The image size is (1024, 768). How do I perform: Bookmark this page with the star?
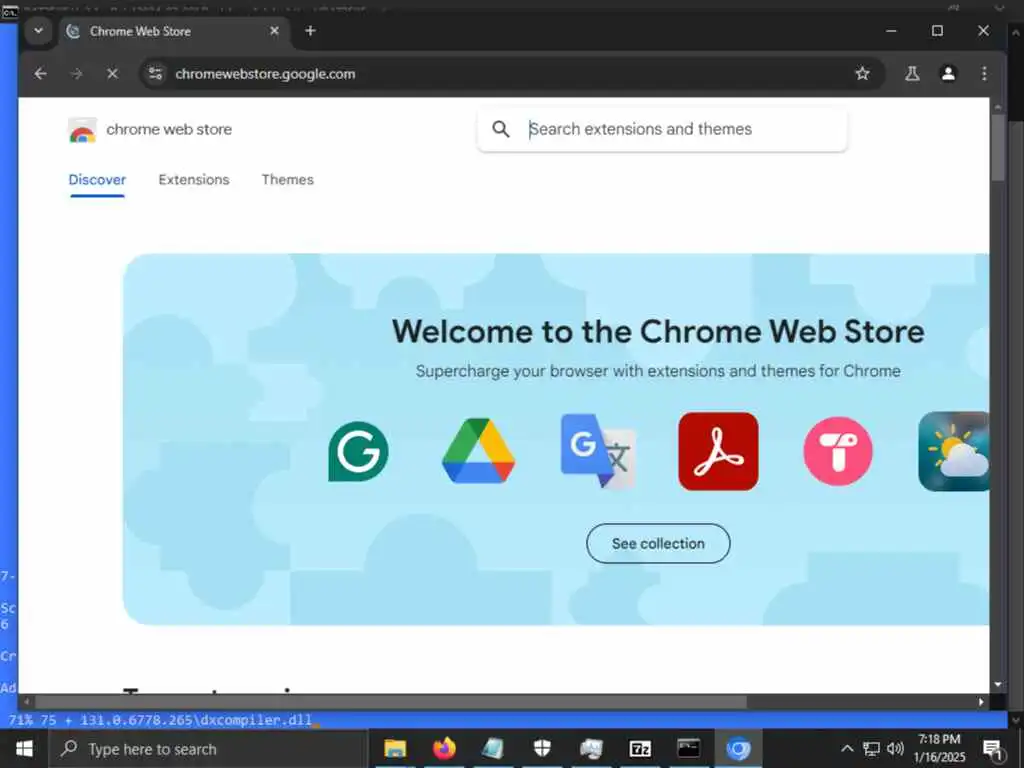coord(863,74)
